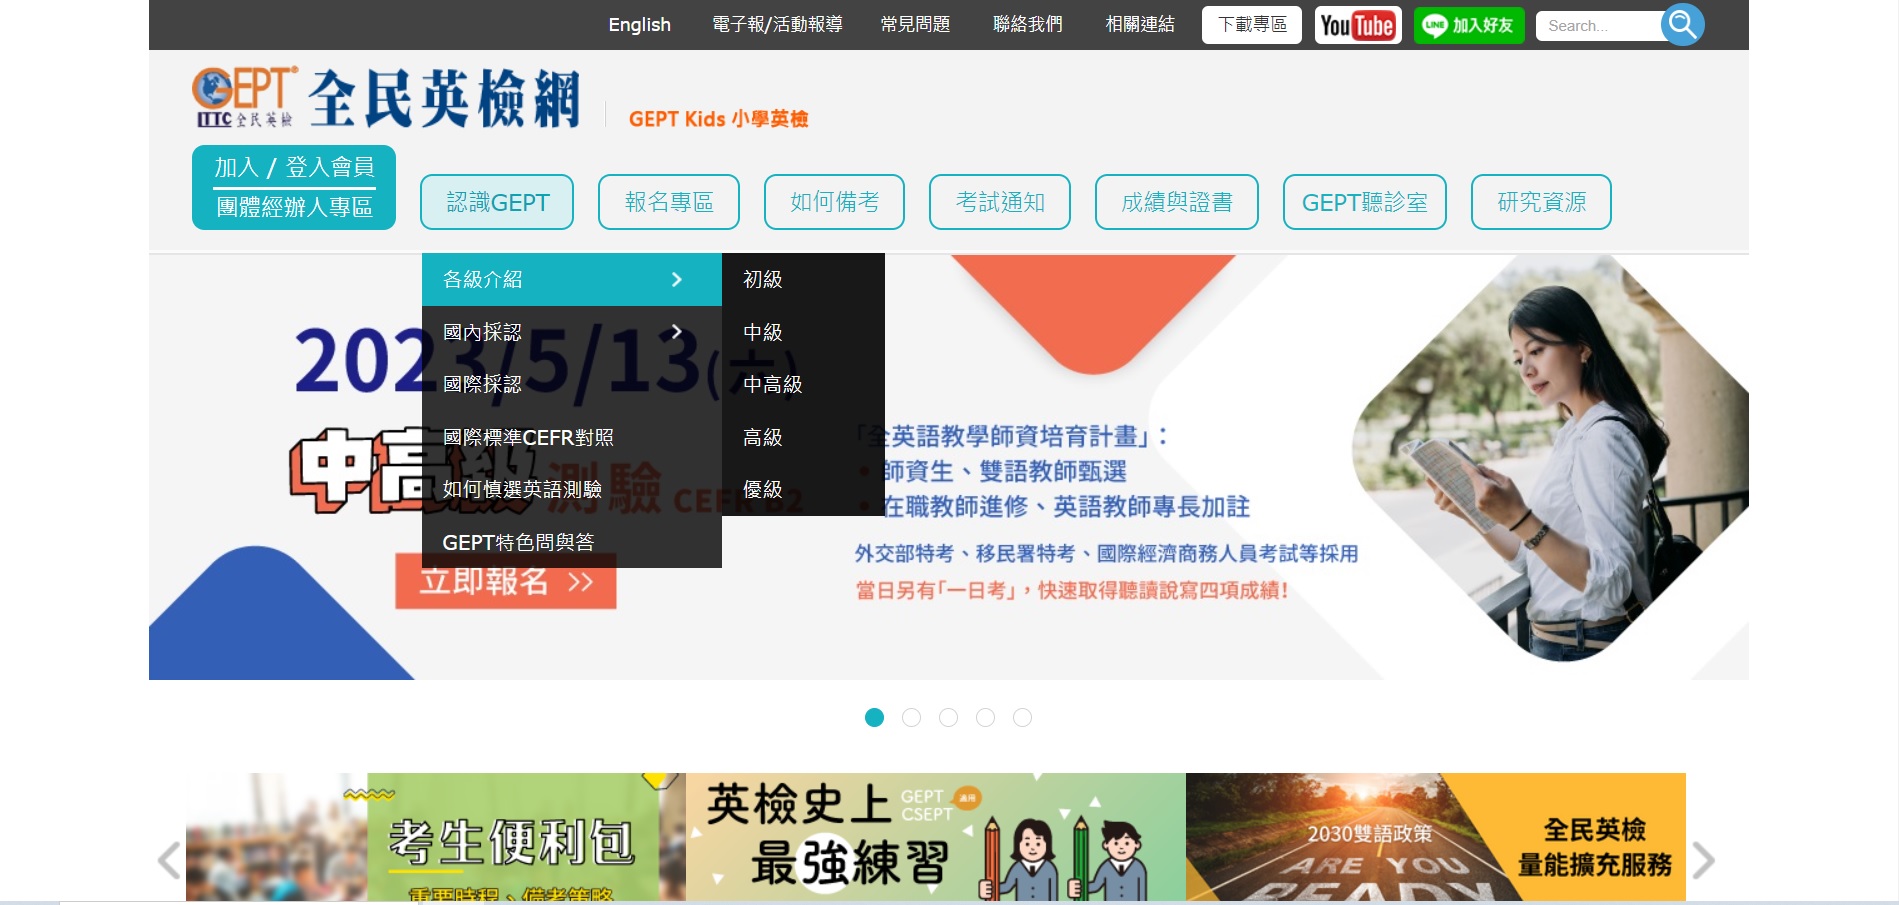The height and width of the screenshot is (905, 1899).
Task: Open GEPT Kids 小學英檢 link
Action: click(718, 119)
